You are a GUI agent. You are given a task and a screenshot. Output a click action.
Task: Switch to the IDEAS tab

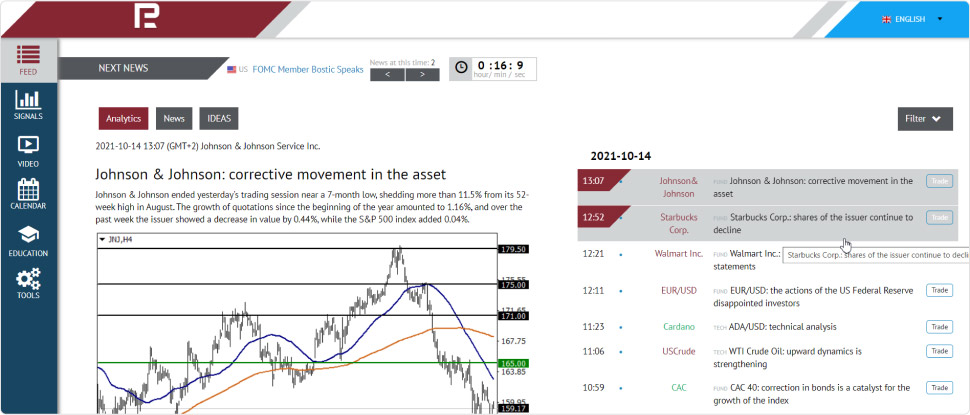[218, 119]
